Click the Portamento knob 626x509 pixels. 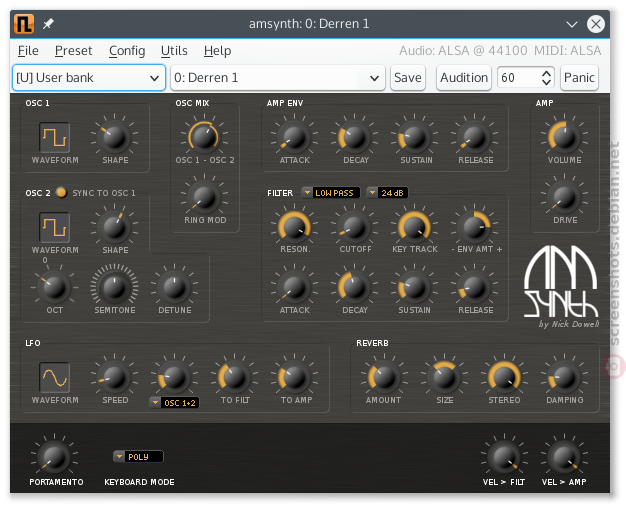point(54,458)
